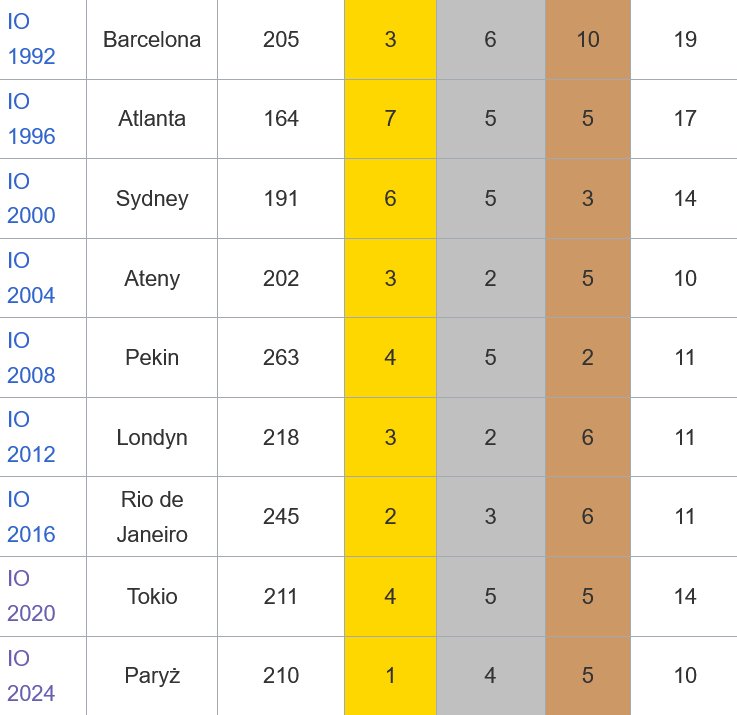Select the bronze cell showing 10 for Barcelona

(588, 39)
